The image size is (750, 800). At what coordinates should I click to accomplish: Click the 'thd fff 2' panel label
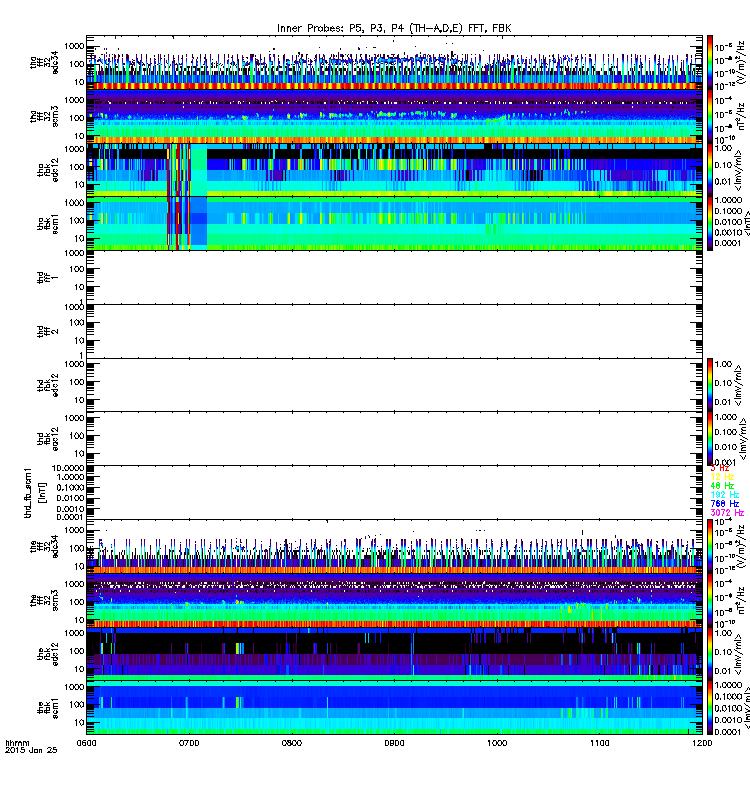point(47,331)
